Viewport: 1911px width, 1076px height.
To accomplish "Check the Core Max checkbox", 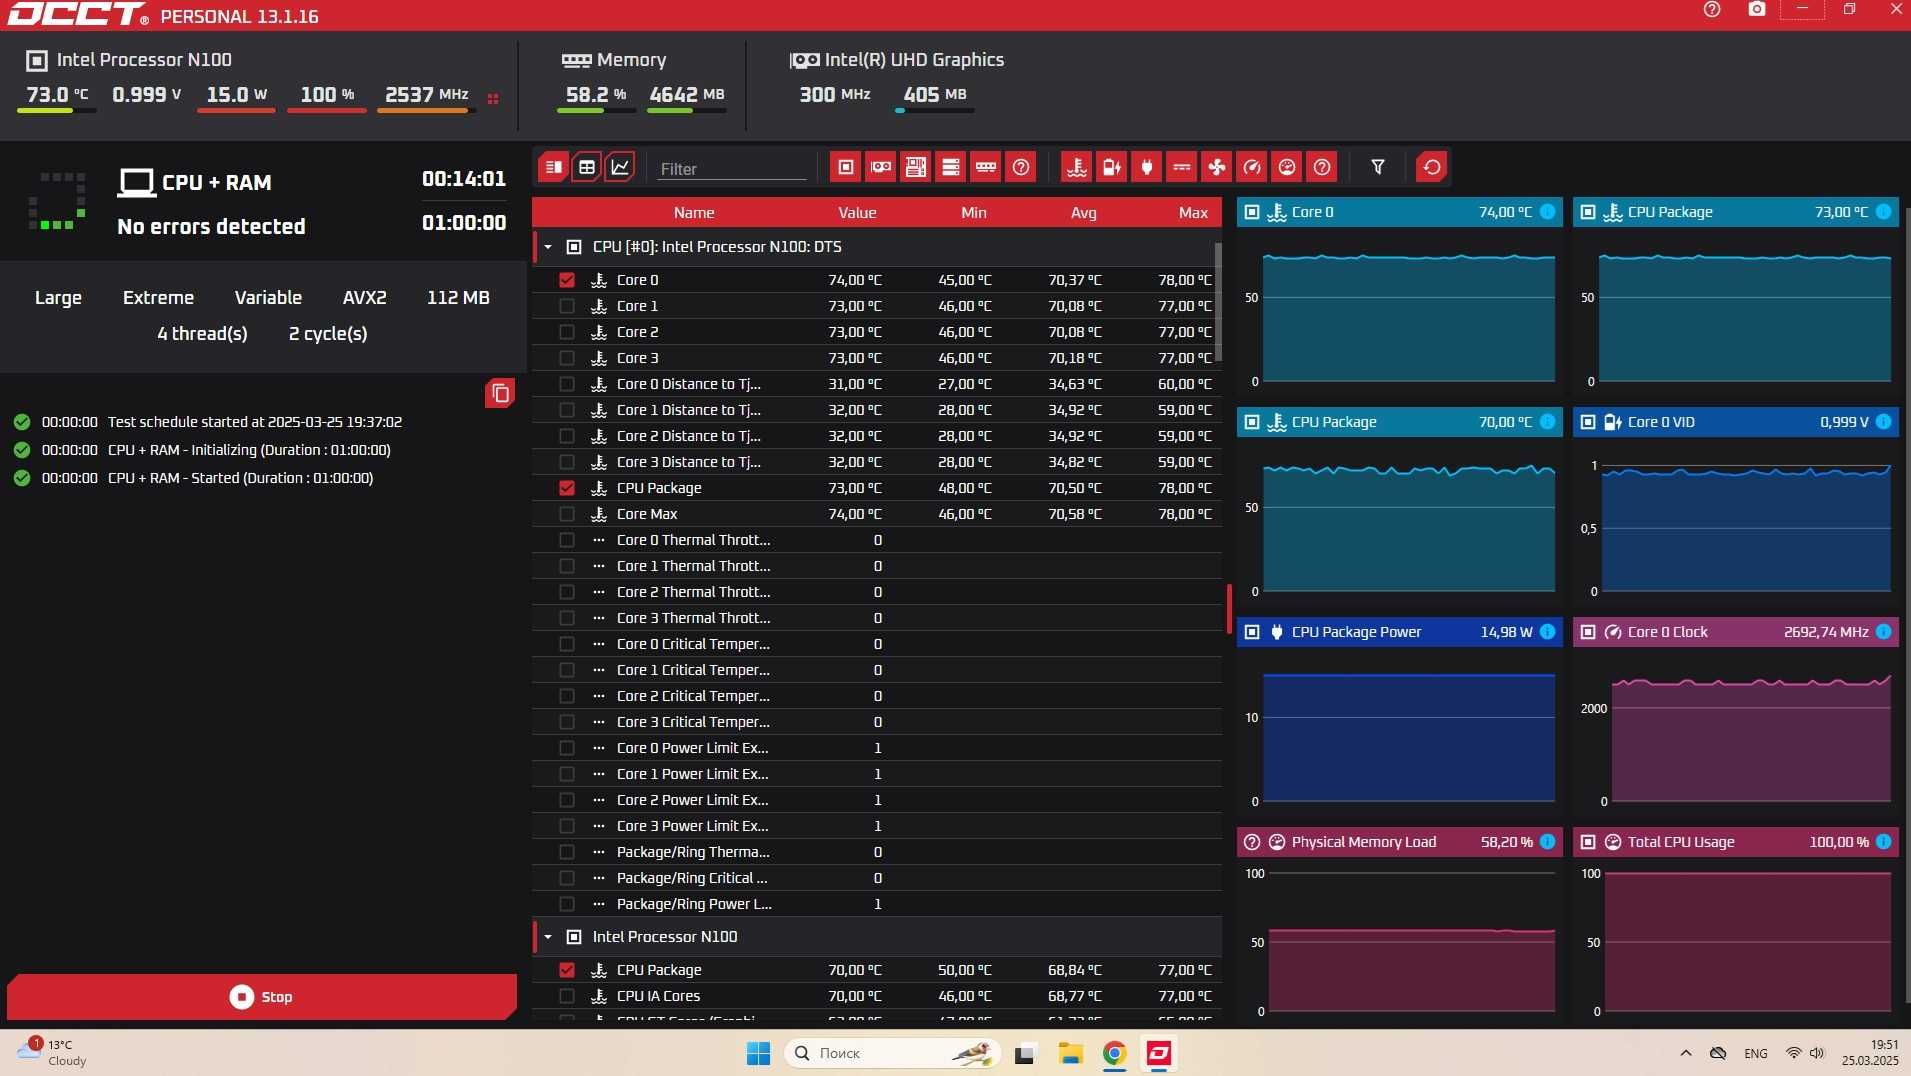I will (567, 514).
